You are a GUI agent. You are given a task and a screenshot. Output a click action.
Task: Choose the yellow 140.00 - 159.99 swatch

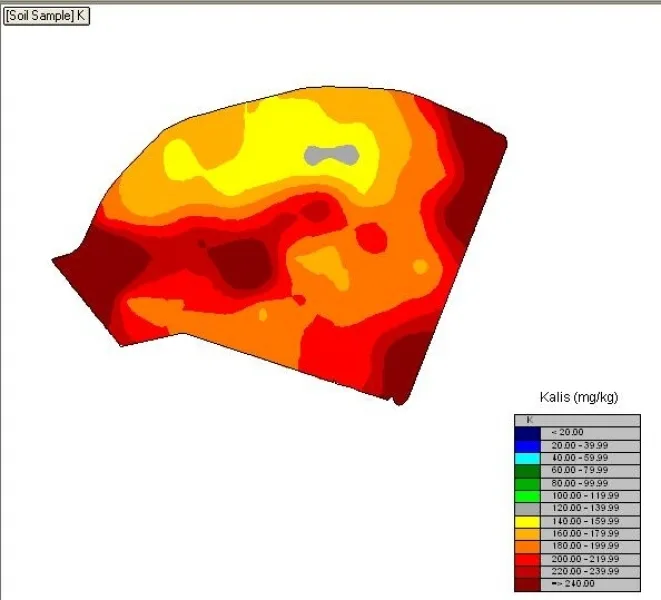pos(527,522)
